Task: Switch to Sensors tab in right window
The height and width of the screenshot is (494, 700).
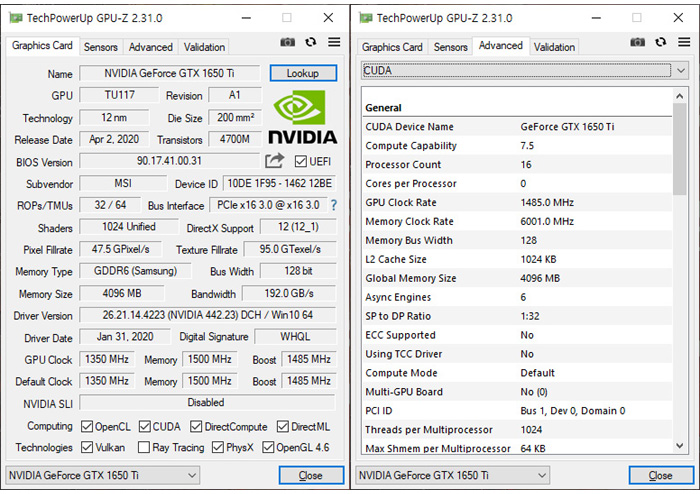Action: click(450, 47)
